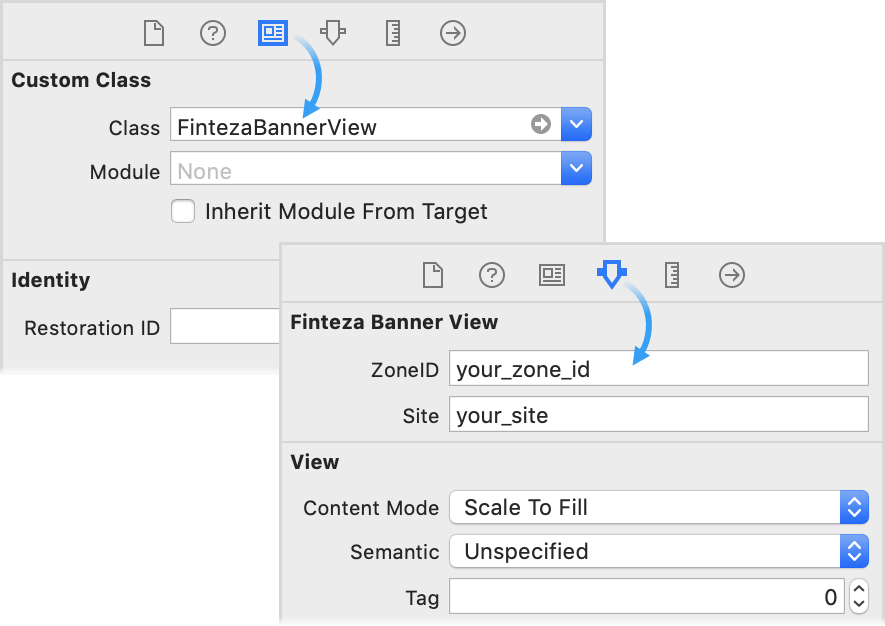Expand the Module dropdown arrow
The image size is (885, 626).
(577, 169)
